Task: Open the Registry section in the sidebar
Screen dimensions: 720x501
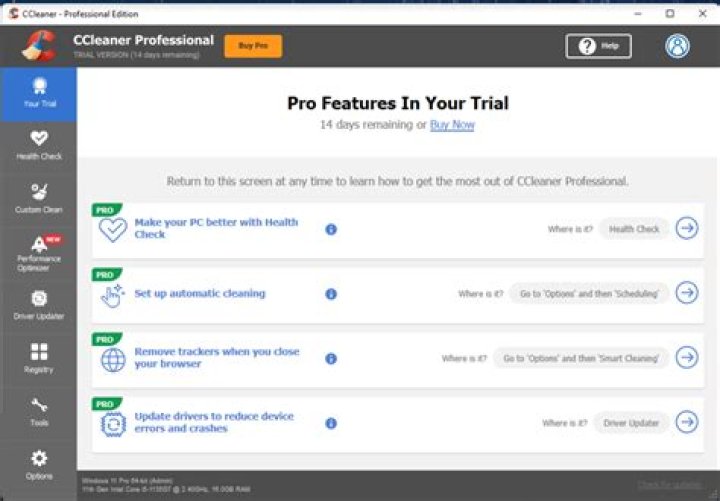Action: point(39,359)
